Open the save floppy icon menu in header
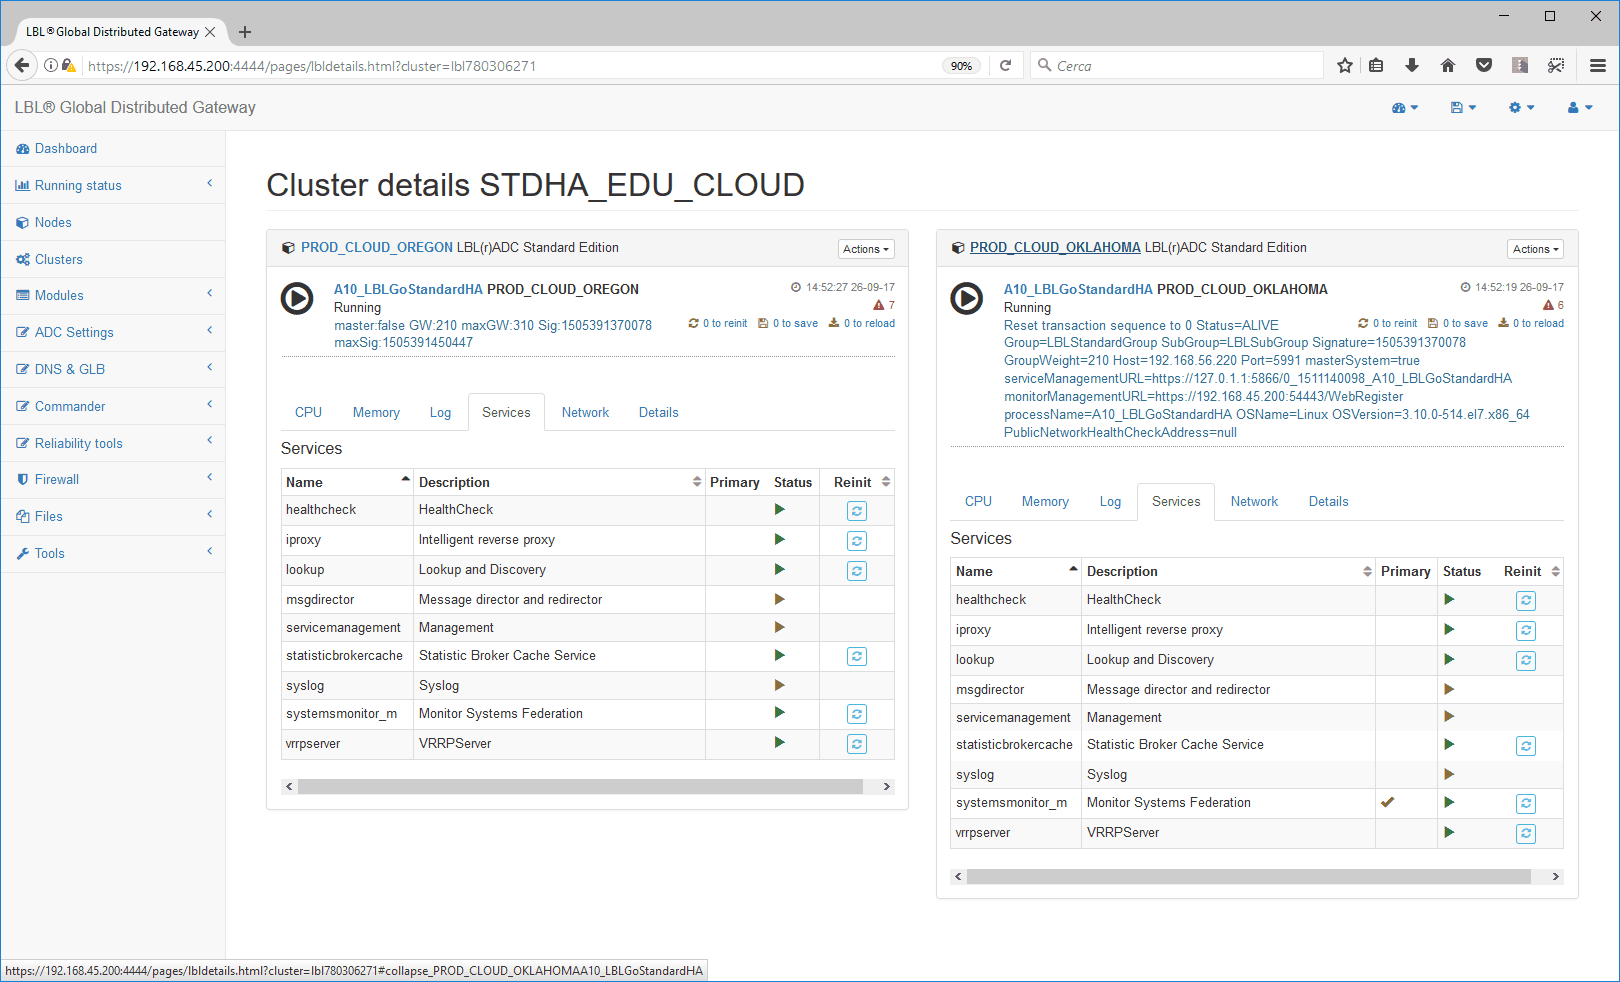Viewport: 1620px width, 982px height. [x=1462, y=108]
